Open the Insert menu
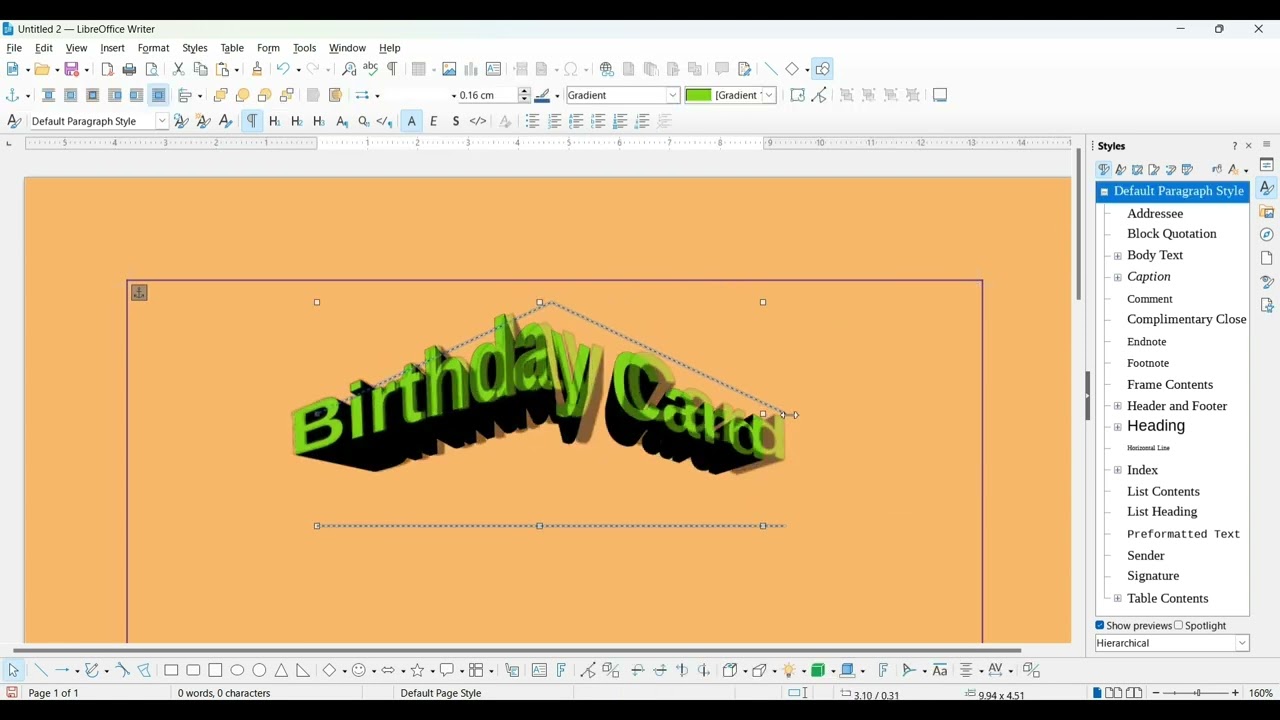Viewport: 1280px width, 720px height. coord(113,48)
